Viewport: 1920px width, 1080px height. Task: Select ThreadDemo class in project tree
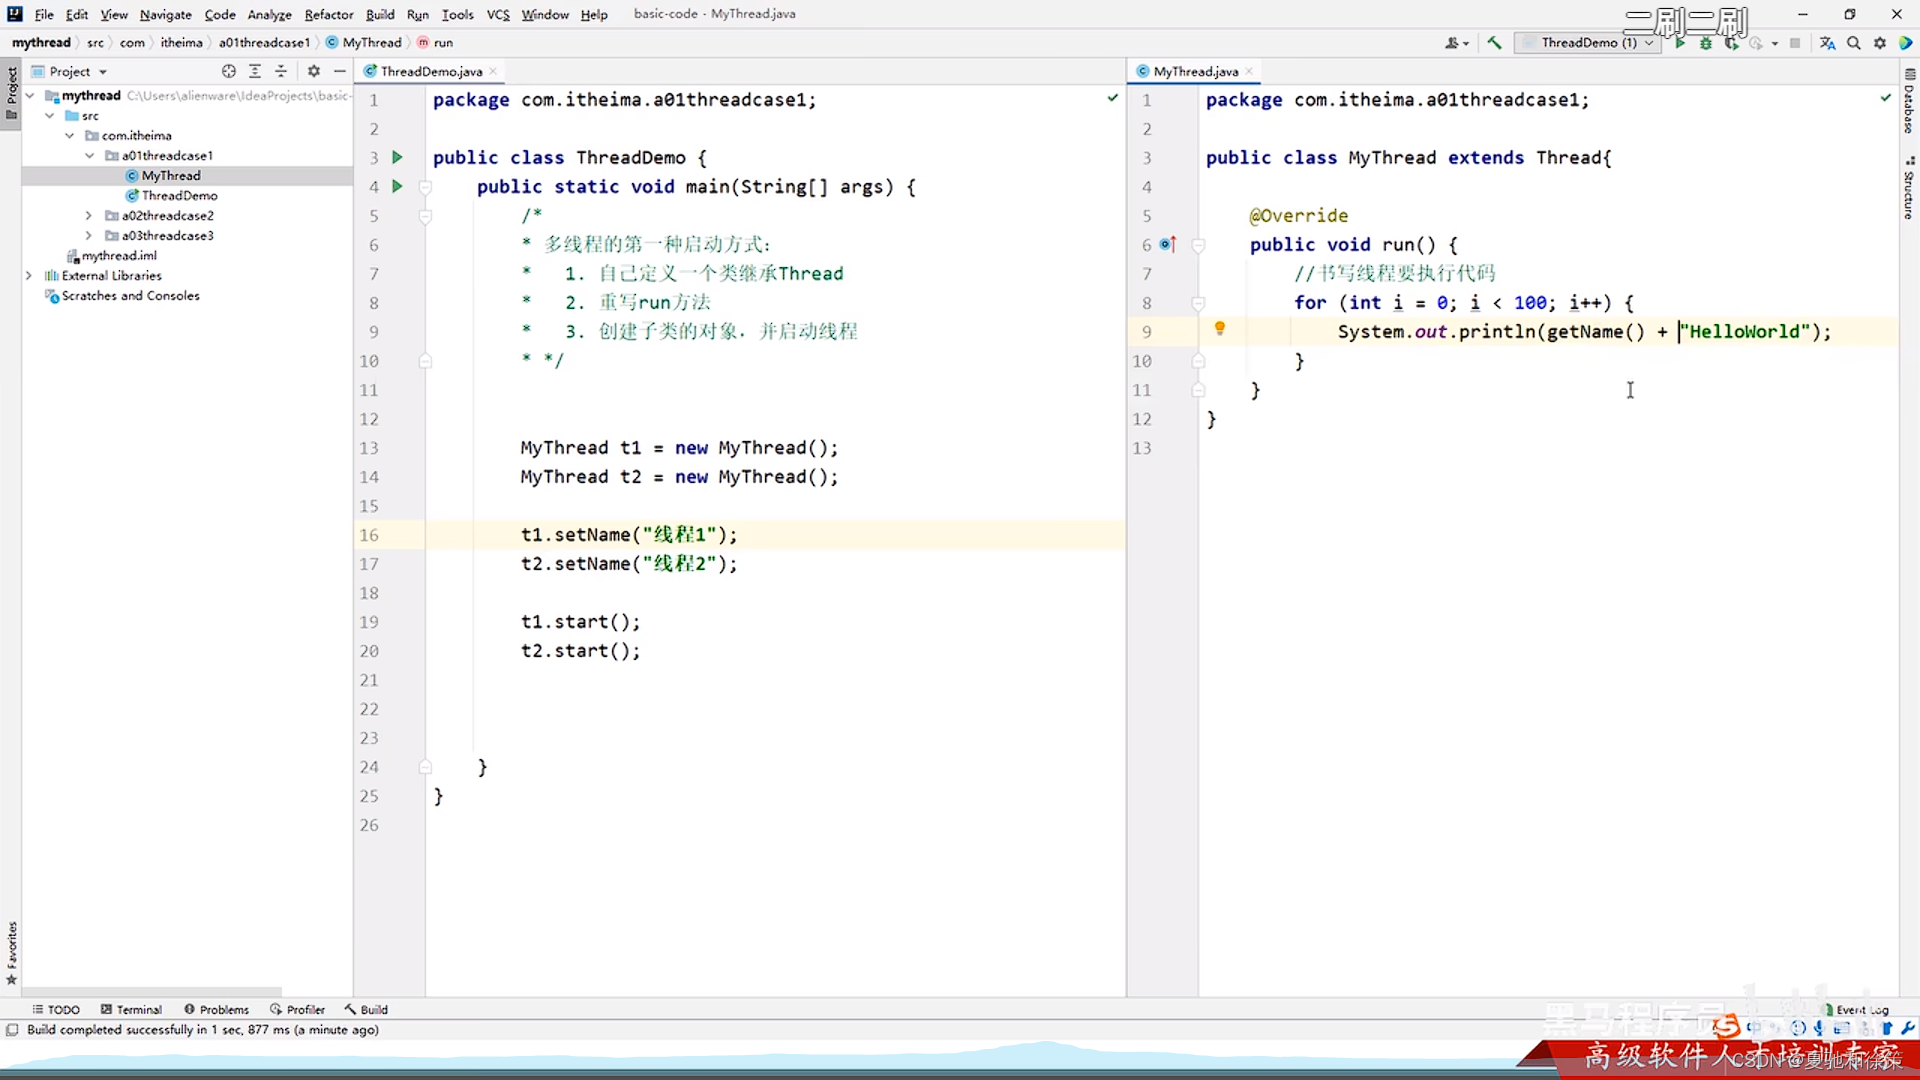pos(179,195)
